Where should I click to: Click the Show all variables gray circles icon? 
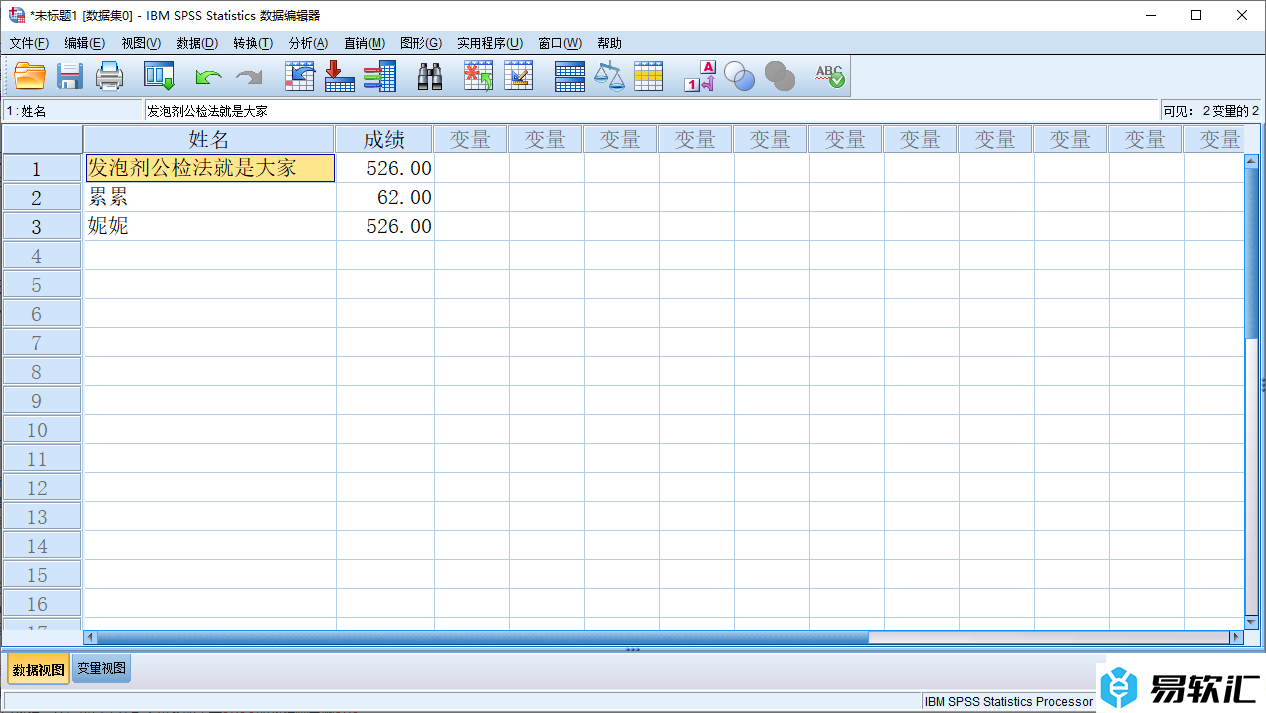pyautogui.click(x=779, y=76)
